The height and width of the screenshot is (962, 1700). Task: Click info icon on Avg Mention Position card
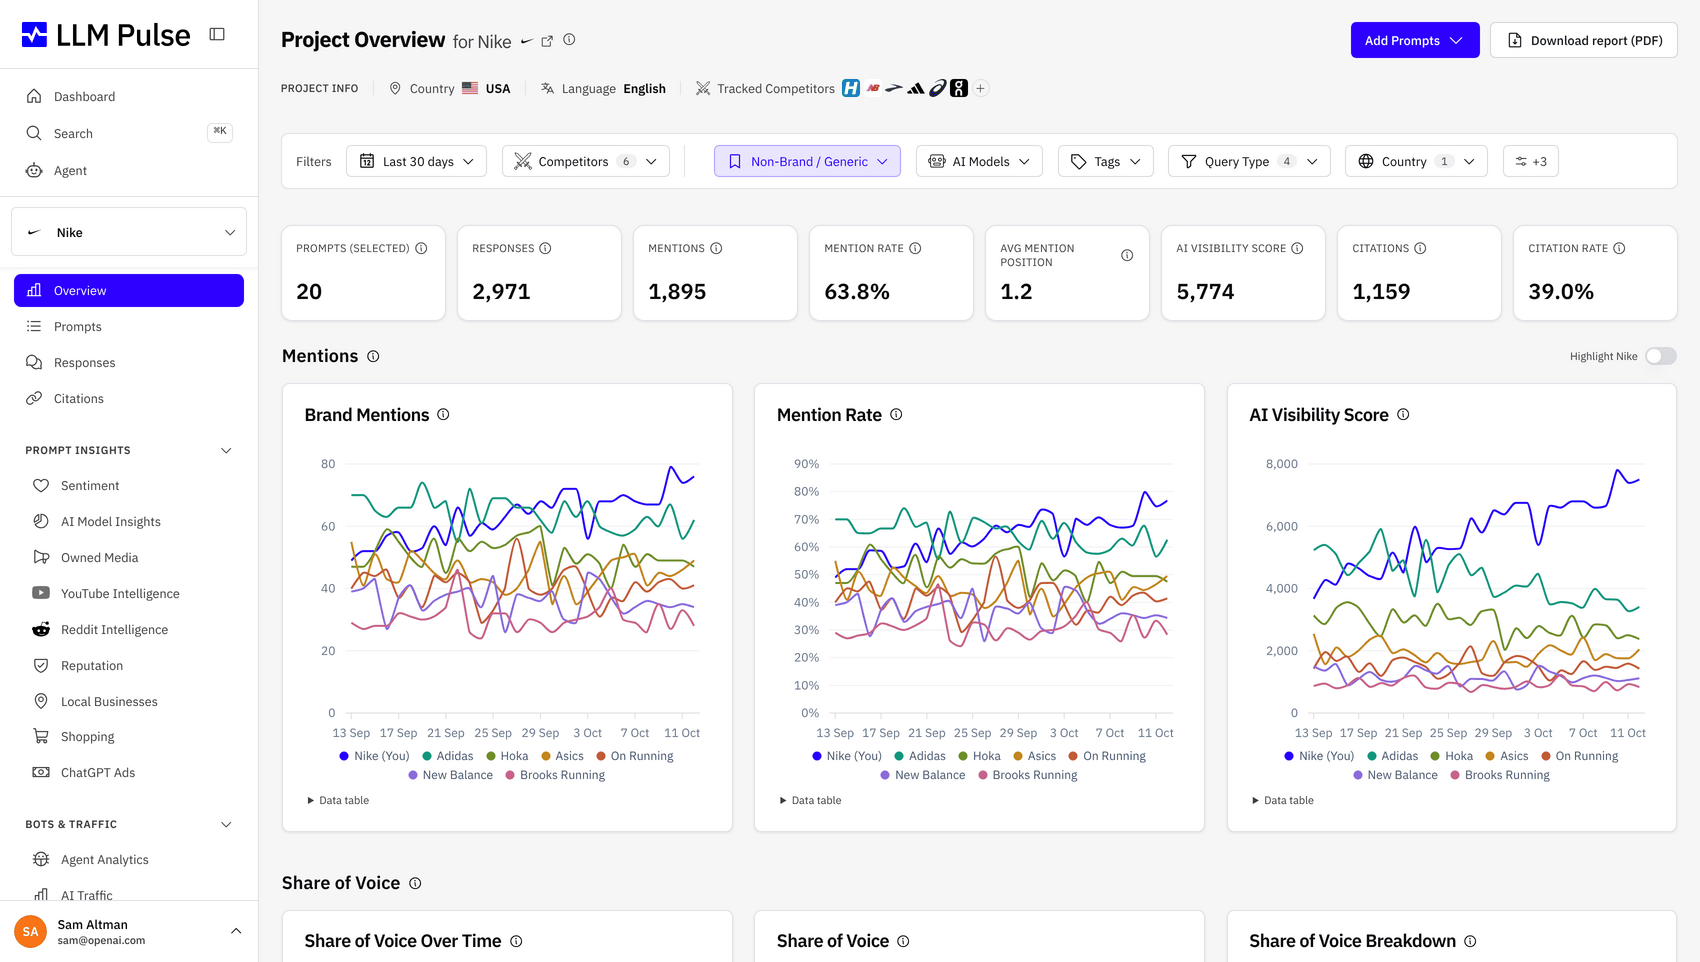click(1127, 255)
